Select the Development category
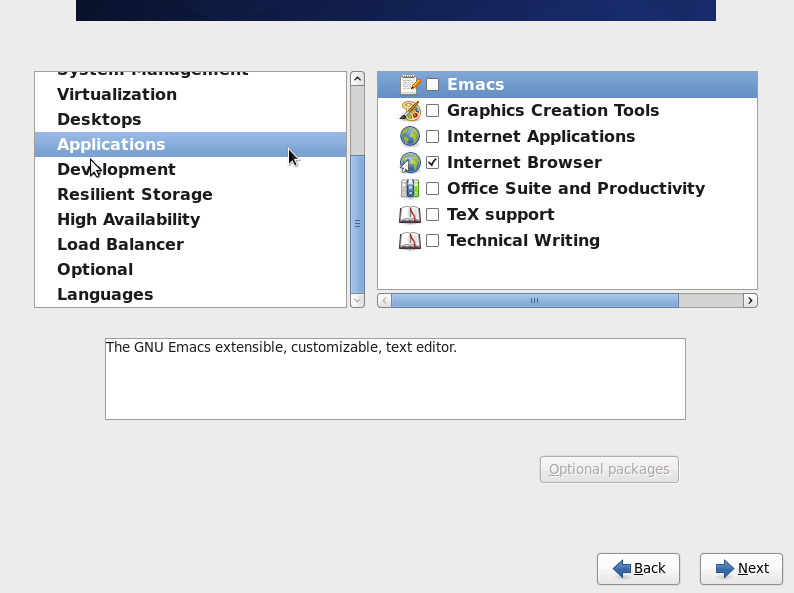The height and width of the screenshot is (593, 794). [x=116, y=169]
